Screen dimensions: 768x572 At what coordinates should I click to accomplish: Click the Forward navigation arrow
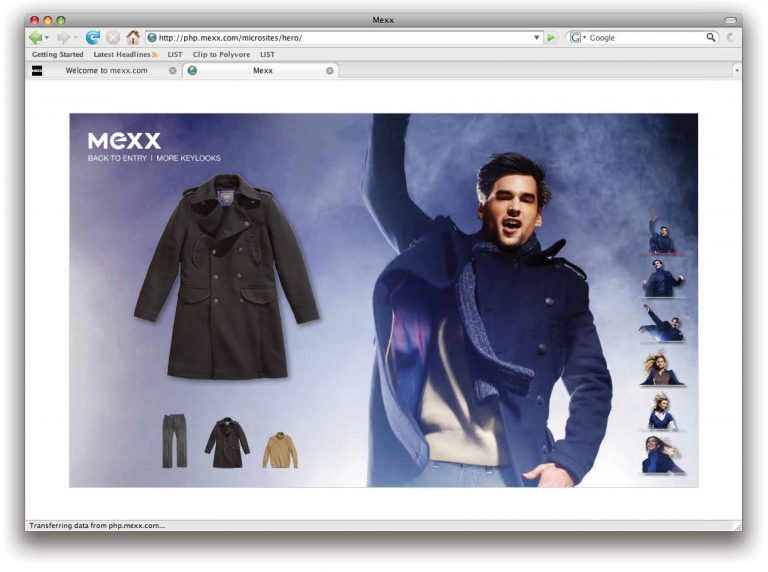coord(63,37)
